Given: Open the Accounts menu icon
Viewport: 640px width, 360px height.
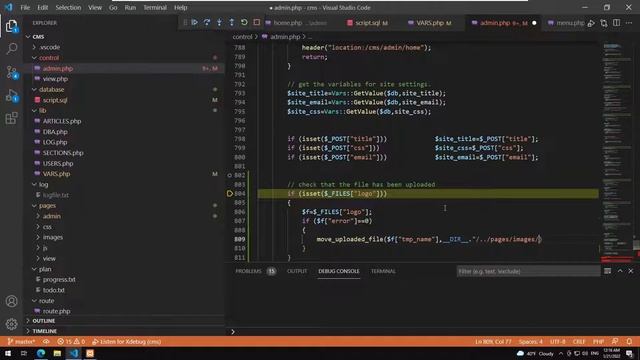Looking at the screenshot, I should coord(11,301).
